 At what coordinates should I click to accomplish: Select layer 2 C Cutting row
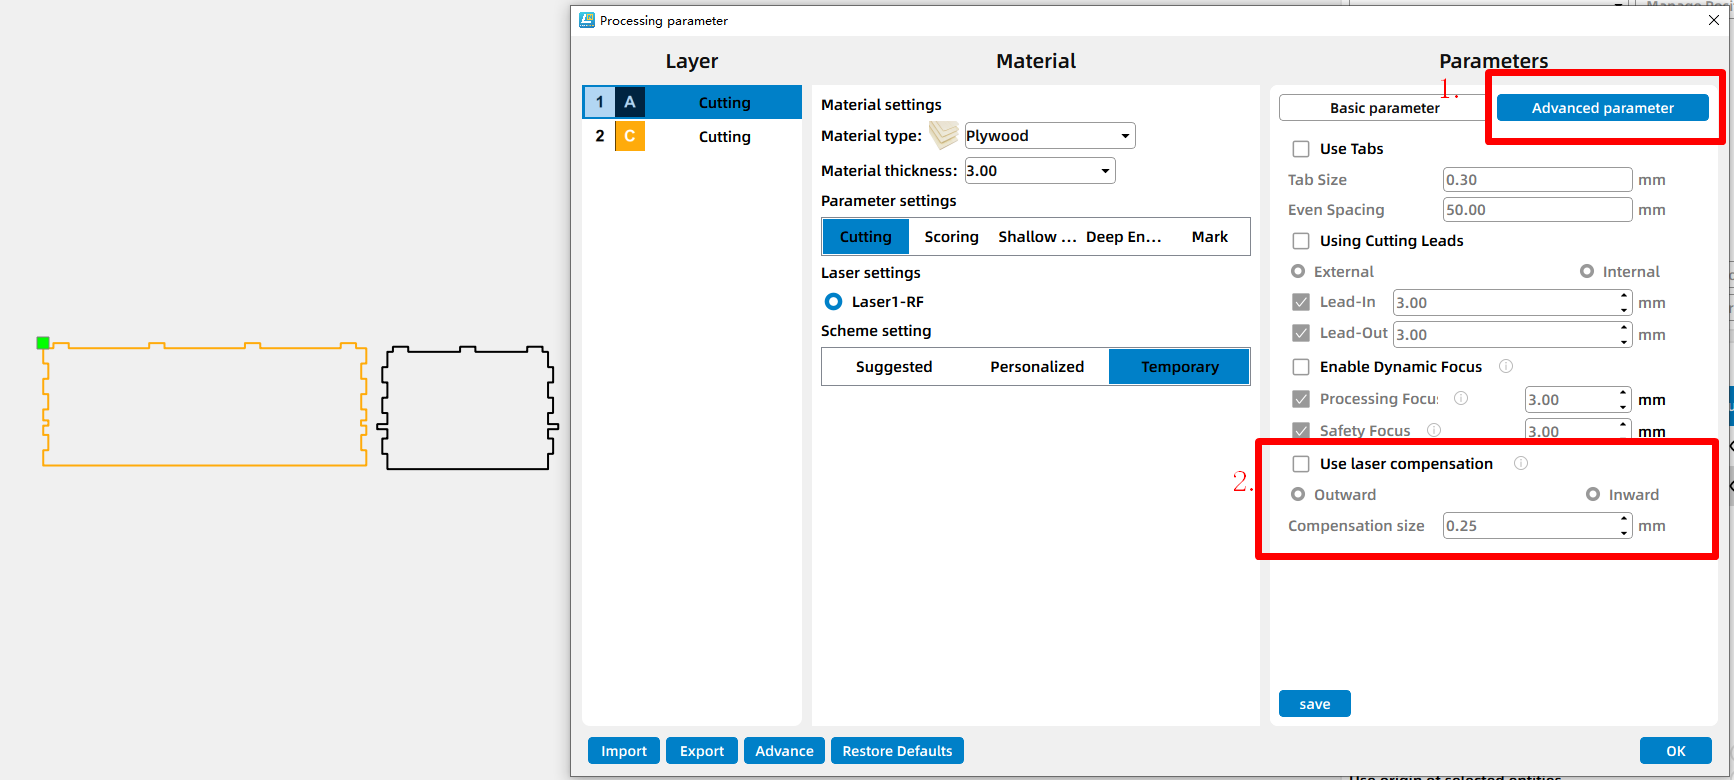(692, 136)
